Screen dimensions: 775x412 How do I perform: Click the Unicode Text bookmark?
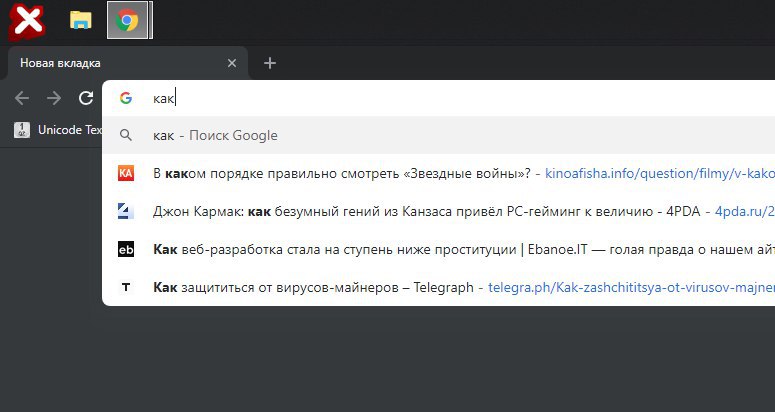tap(60, 130)
